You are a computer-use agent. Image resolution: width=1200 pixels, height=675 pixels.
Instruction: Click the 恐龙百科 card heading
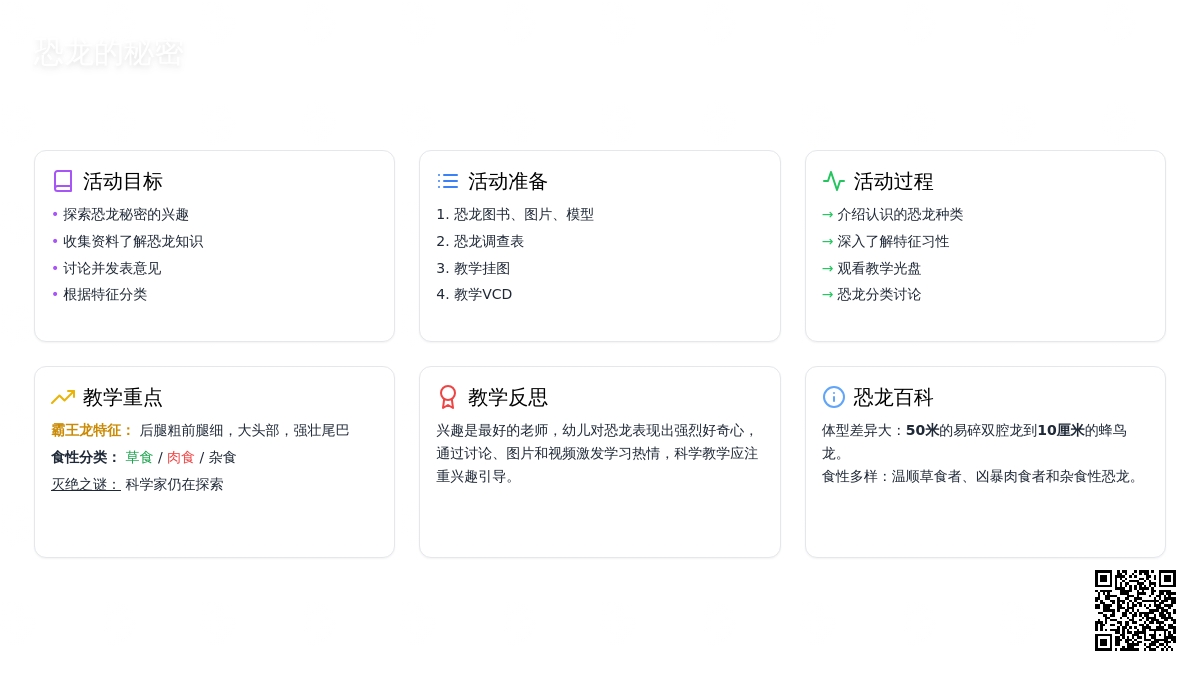tap(893, 397)
